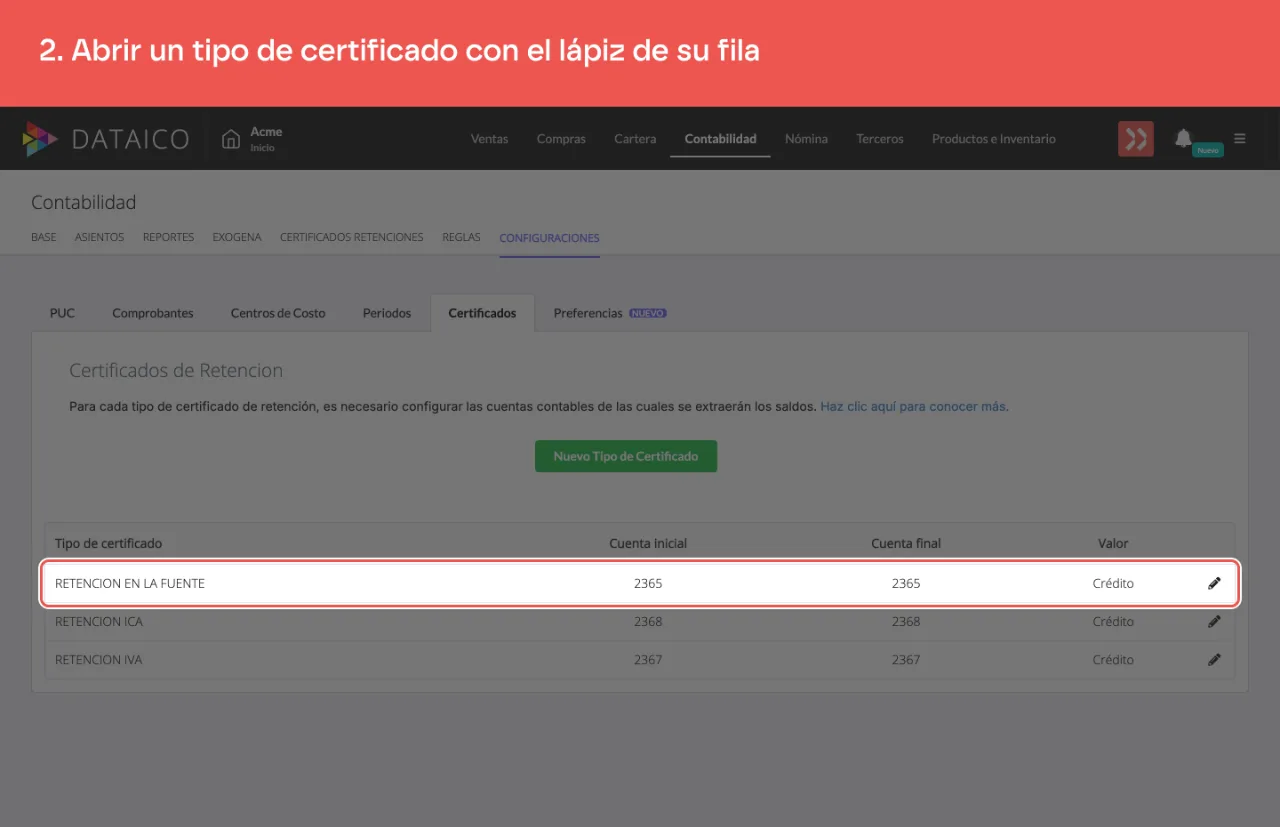Follow 'Haz clic aquí para conocer más' link
1280x827 pixels.
click(914, 407)
